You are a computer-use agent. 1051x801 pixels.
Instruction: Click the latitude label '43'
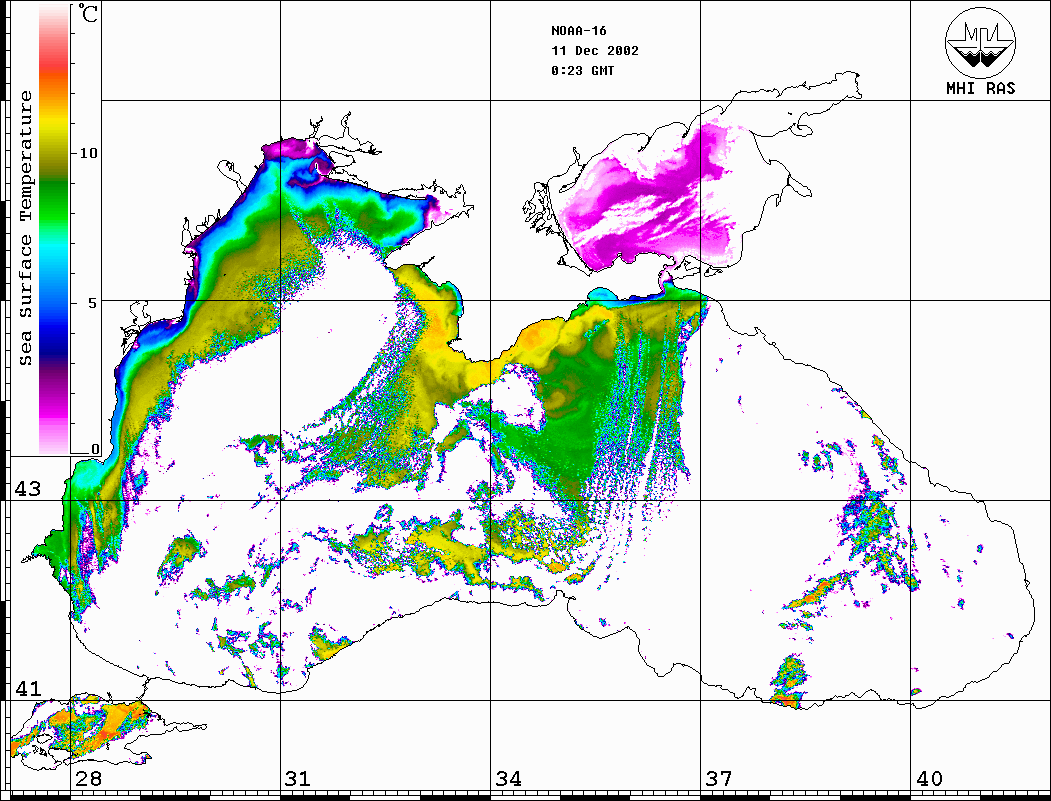27,489
